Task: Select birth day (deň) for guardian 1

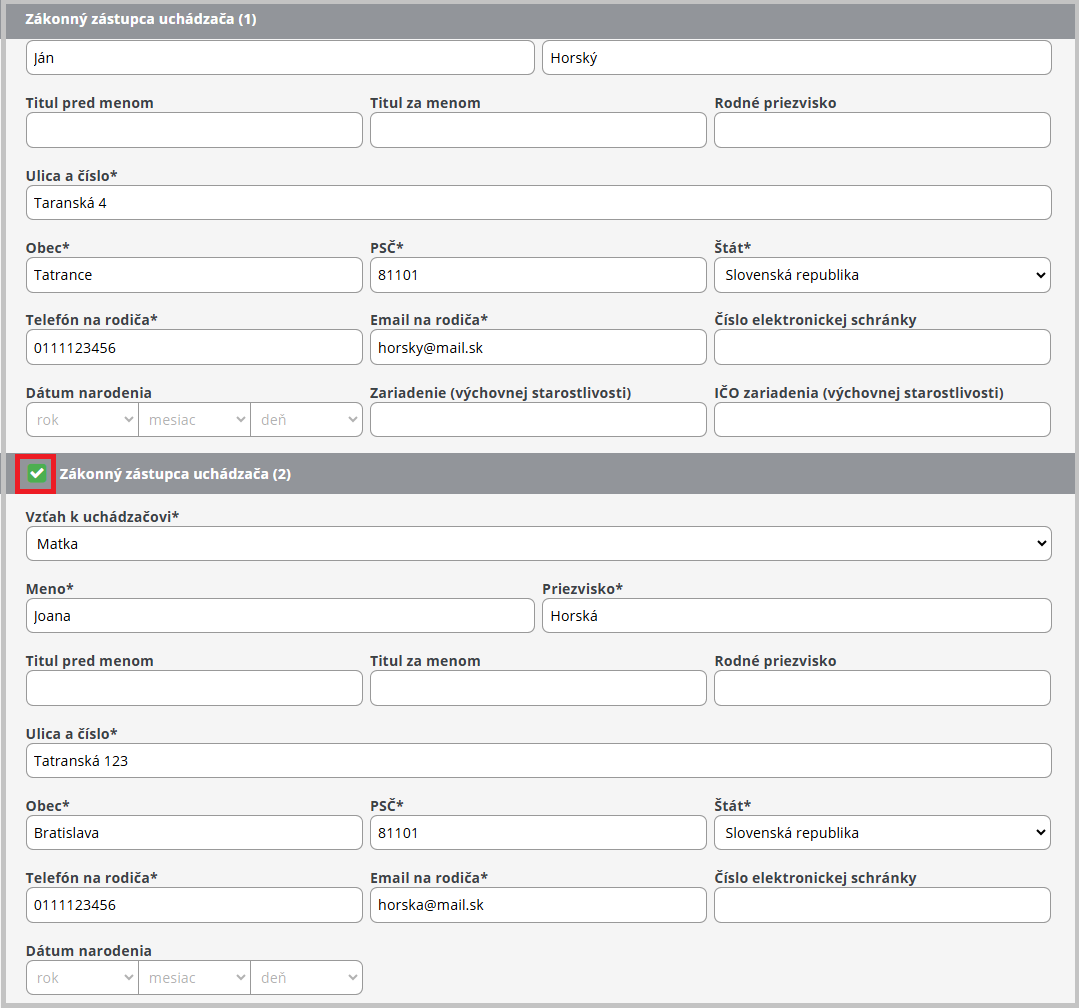Action: [306, 420]
